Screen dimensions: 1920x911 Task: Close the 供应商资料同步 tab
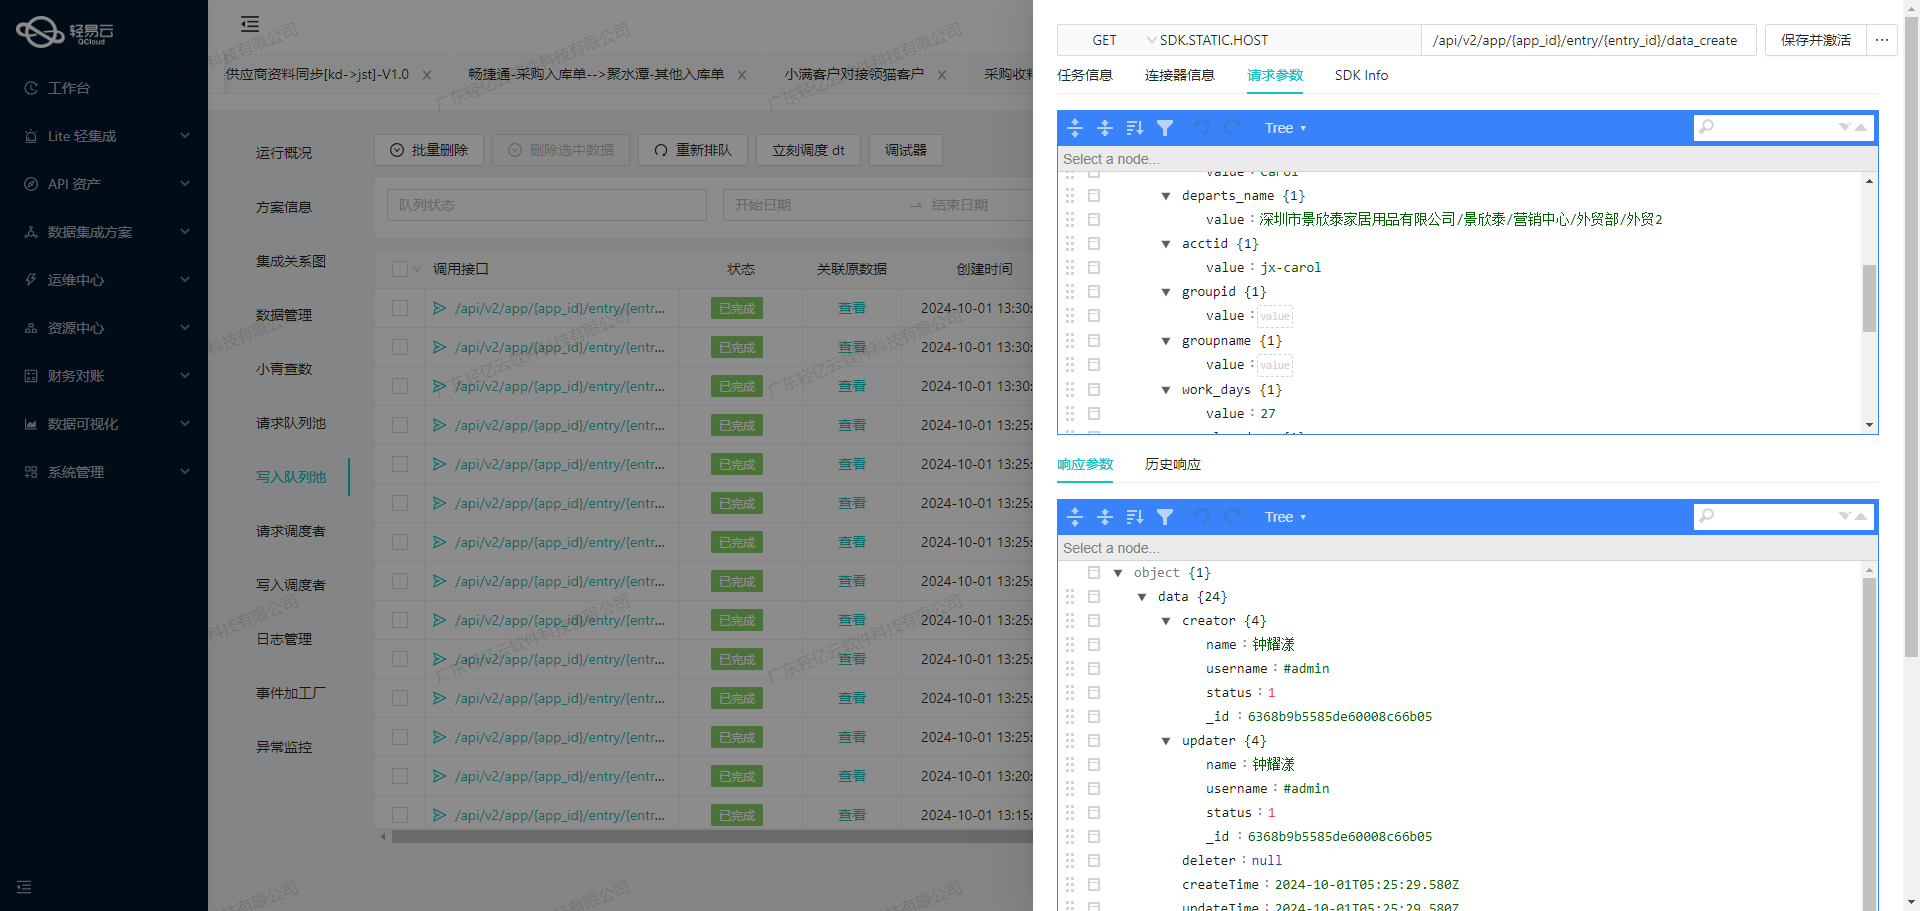pos(427,75)
